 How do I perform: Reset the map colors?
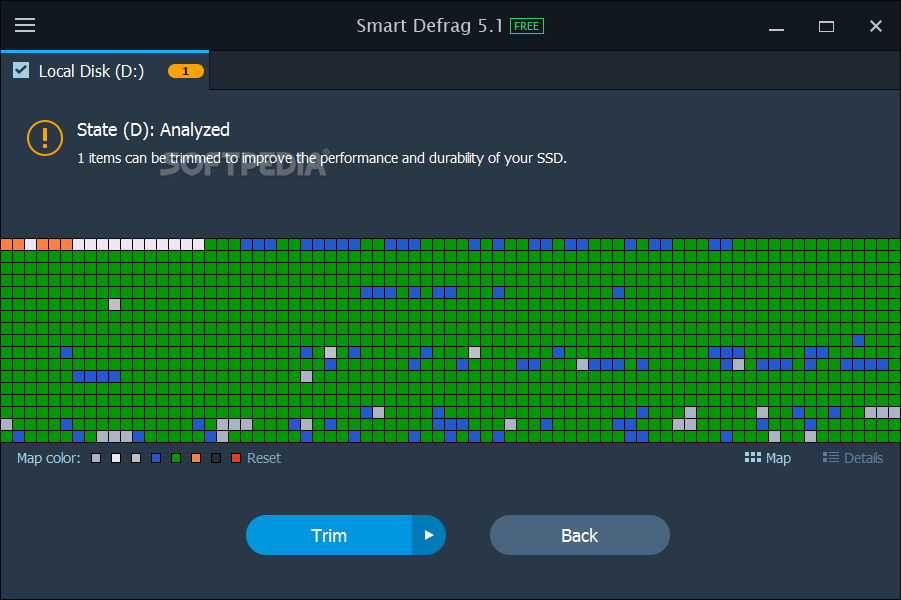point(264,458)
